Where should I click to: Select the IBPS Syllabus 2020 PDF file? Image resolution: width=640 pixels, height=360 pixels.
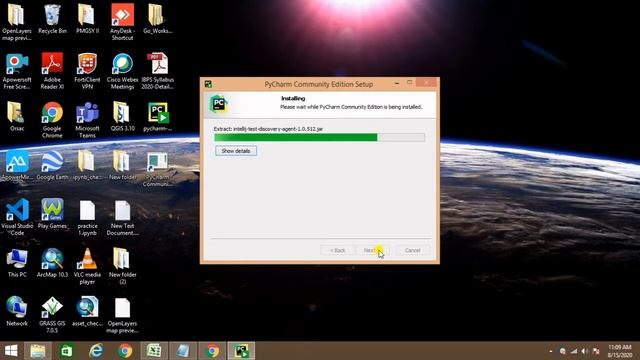158,71
